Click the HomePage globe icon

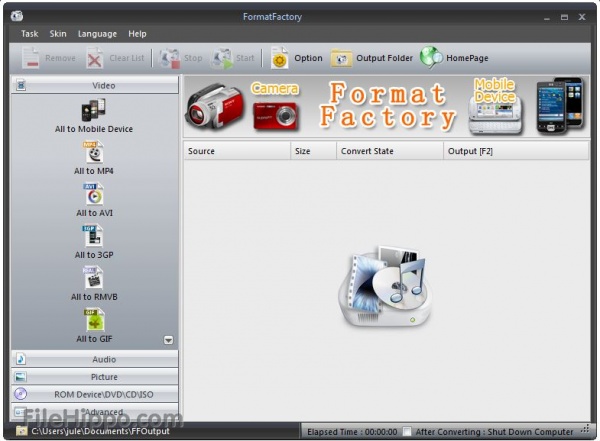[x=431, y=58]
